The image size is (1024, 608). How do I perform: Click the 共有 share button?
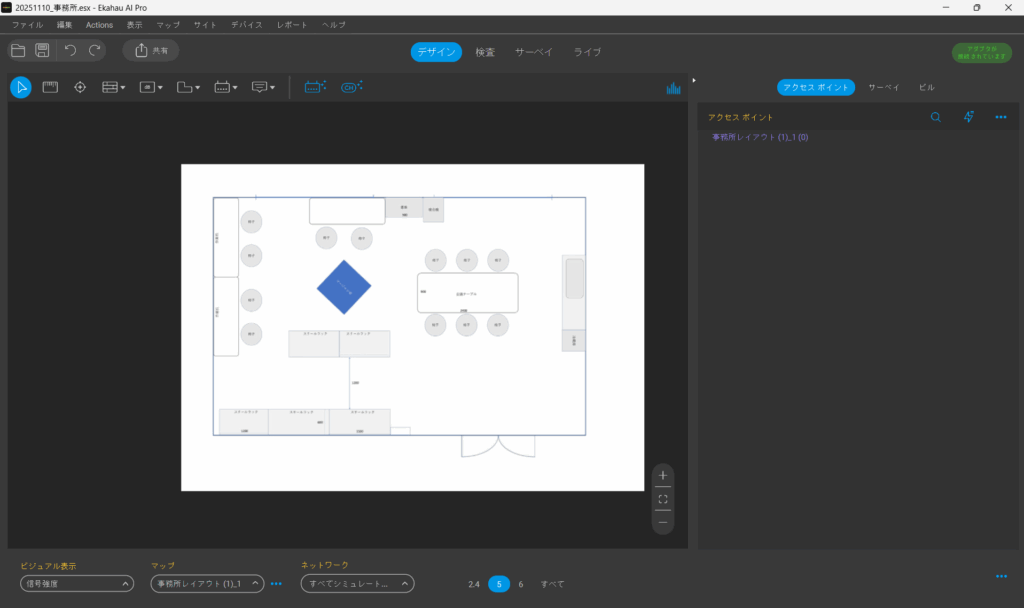151,50
